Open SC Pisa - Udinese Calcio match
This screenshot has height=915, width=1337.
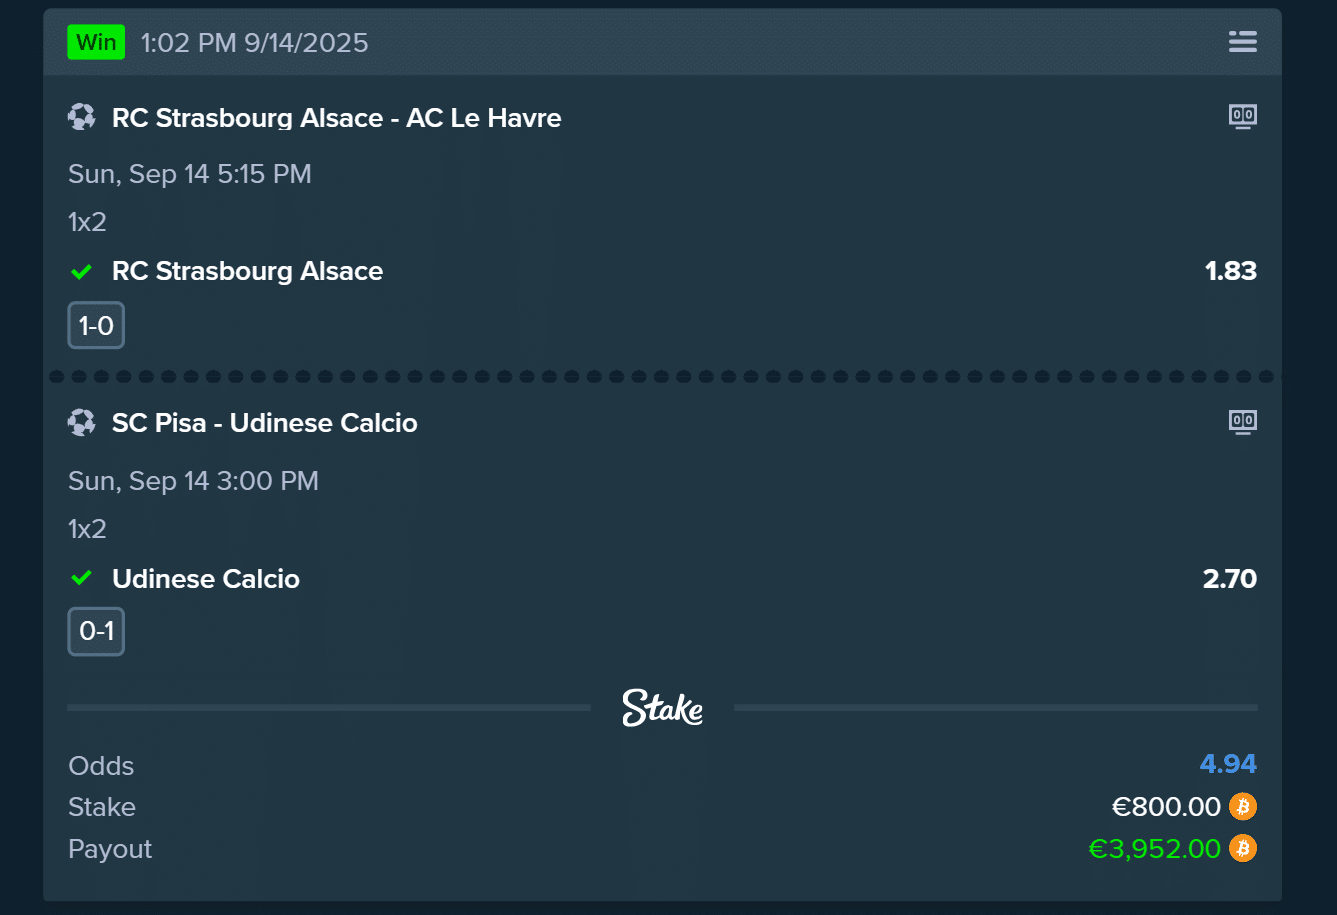click(x=264, y=423)
